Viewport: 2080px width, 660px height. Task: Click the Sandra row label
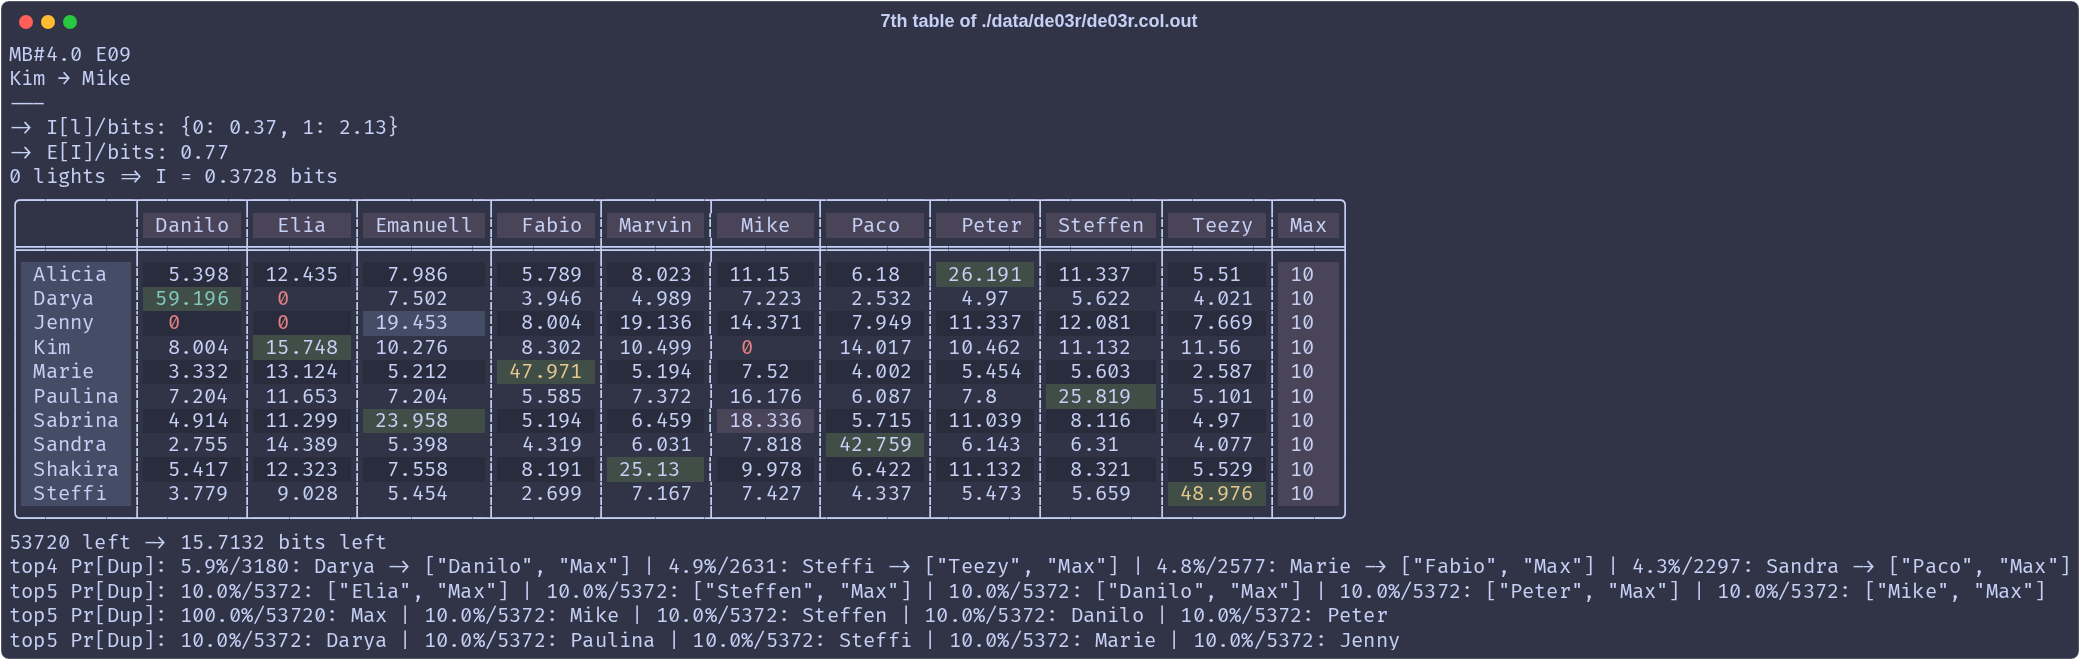(76, 445)
